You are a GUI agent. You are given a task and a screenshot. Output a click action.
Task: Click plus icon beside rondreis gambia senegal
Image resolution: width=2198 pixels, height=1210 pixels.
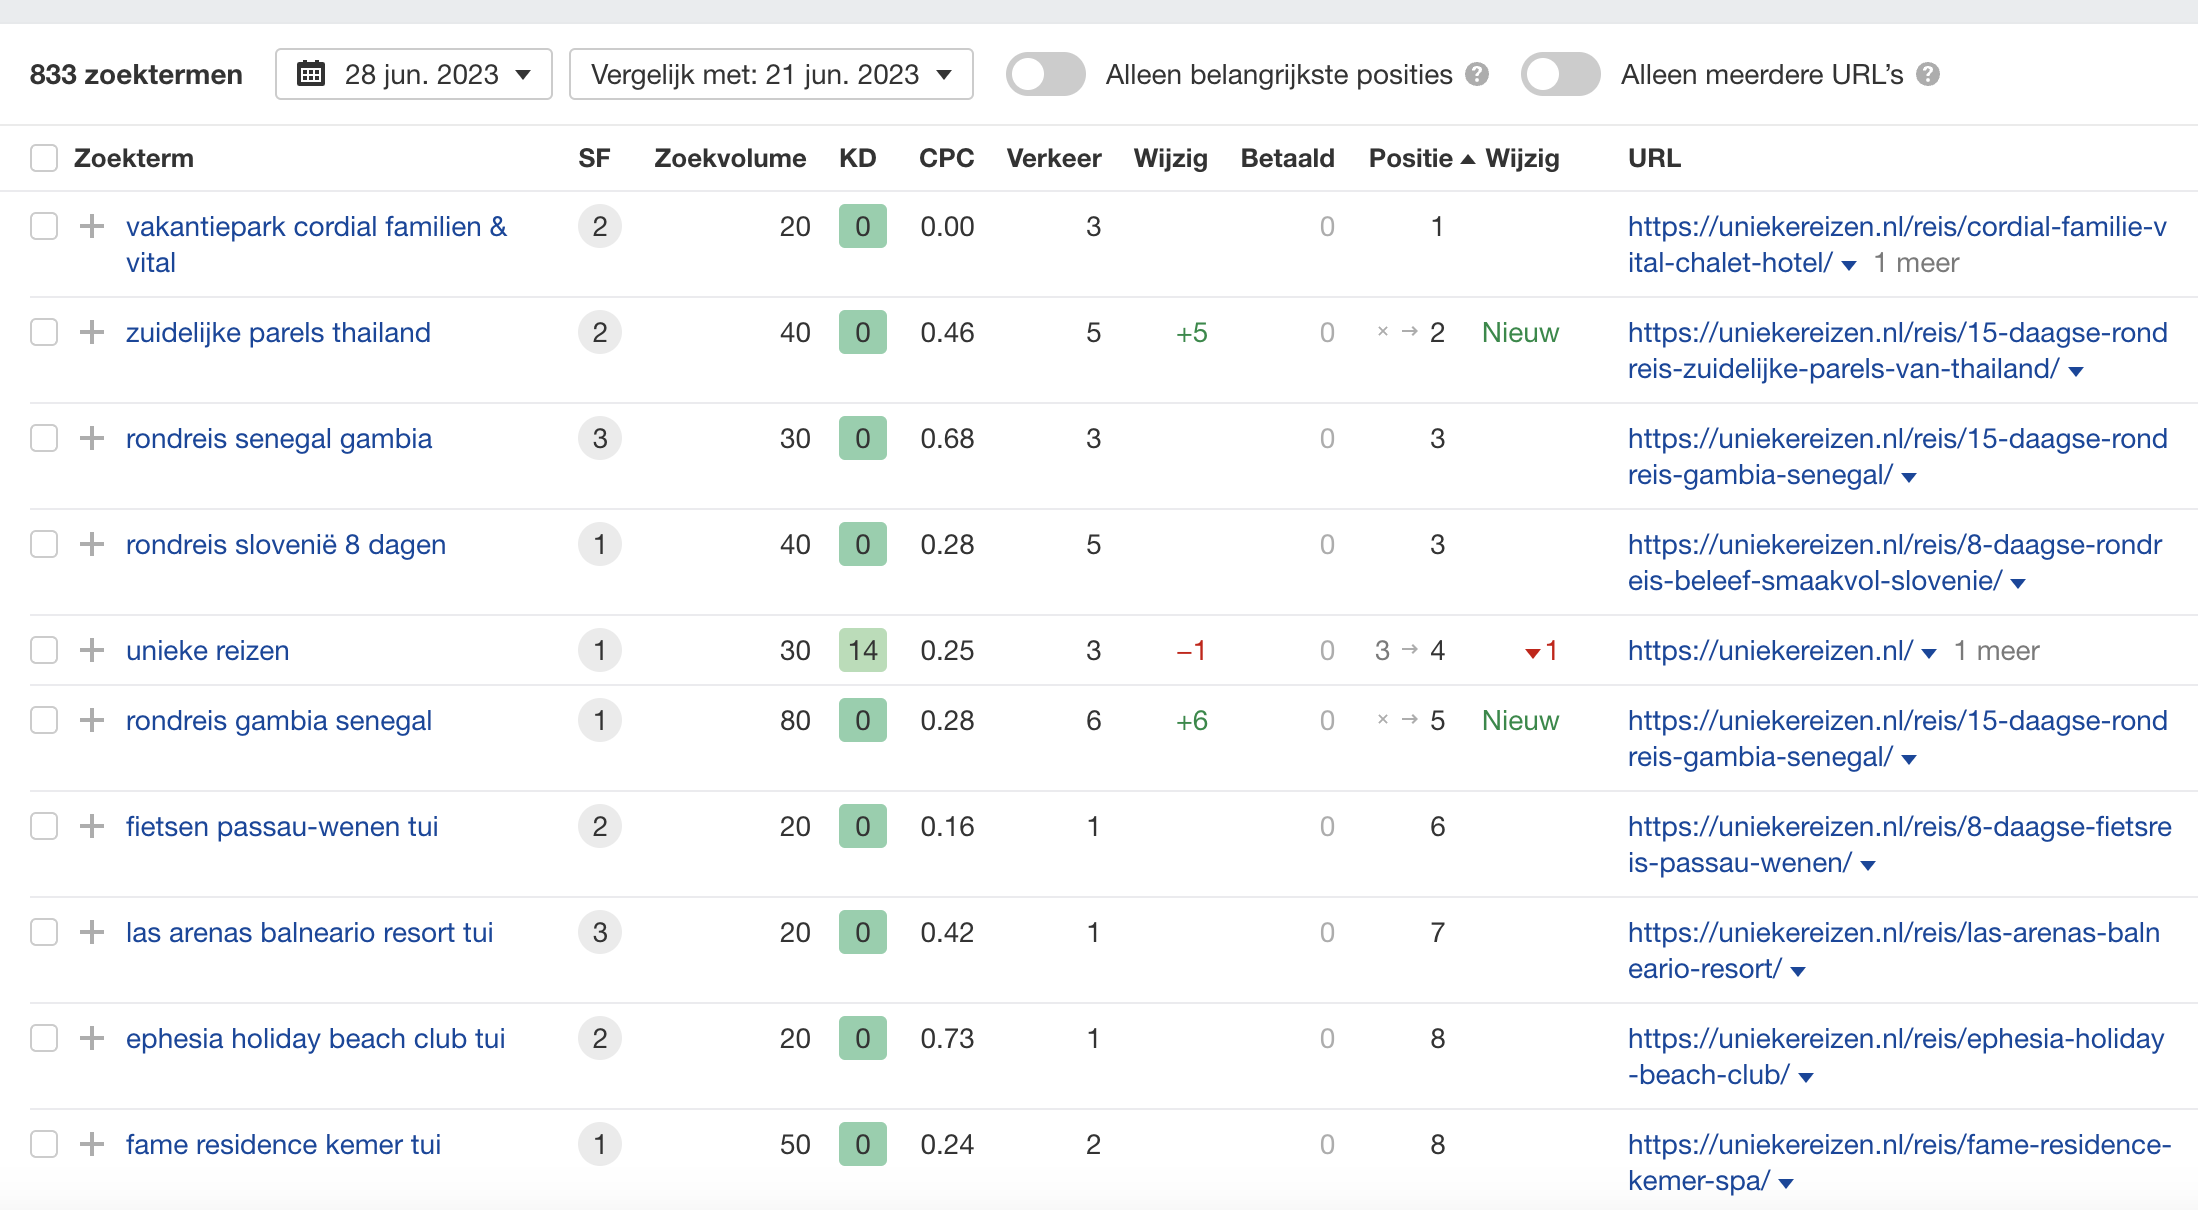coord(92,720)
